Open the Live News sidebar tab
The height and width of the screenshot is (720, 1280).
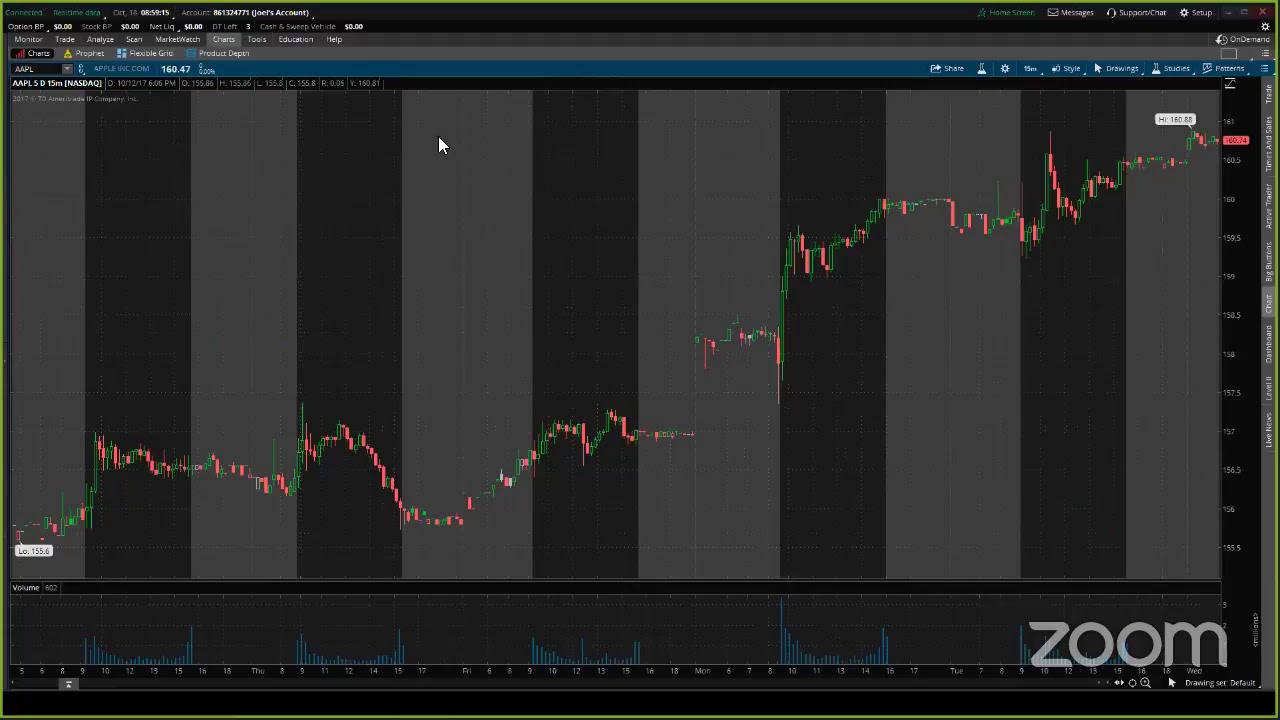pyautogui.click(x=1269, y=429)
